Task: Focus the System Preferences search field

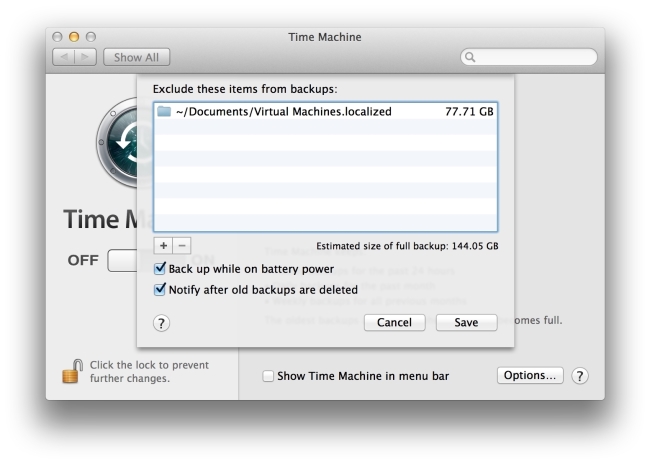Action: tap(529, 57)
